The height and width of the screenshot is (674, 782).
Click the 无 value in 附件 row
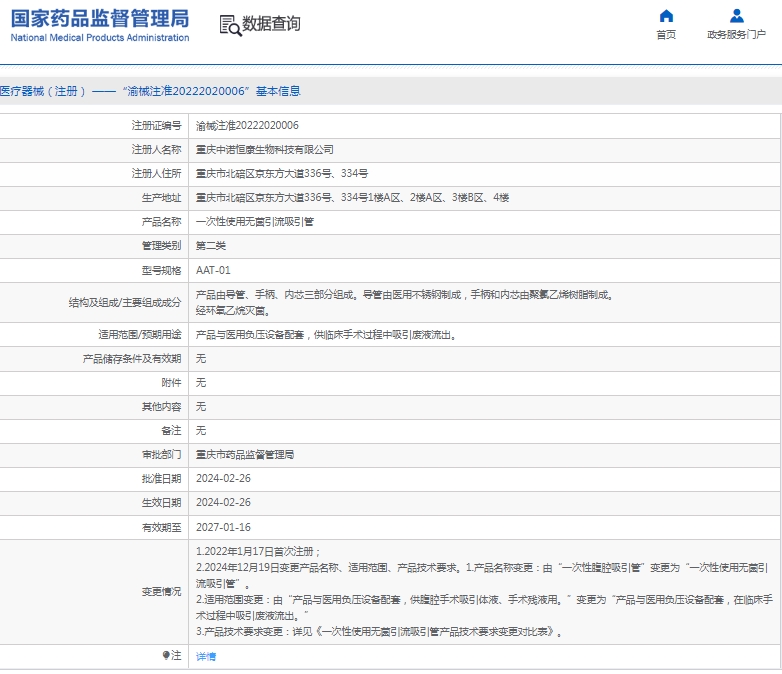point(201,383)
